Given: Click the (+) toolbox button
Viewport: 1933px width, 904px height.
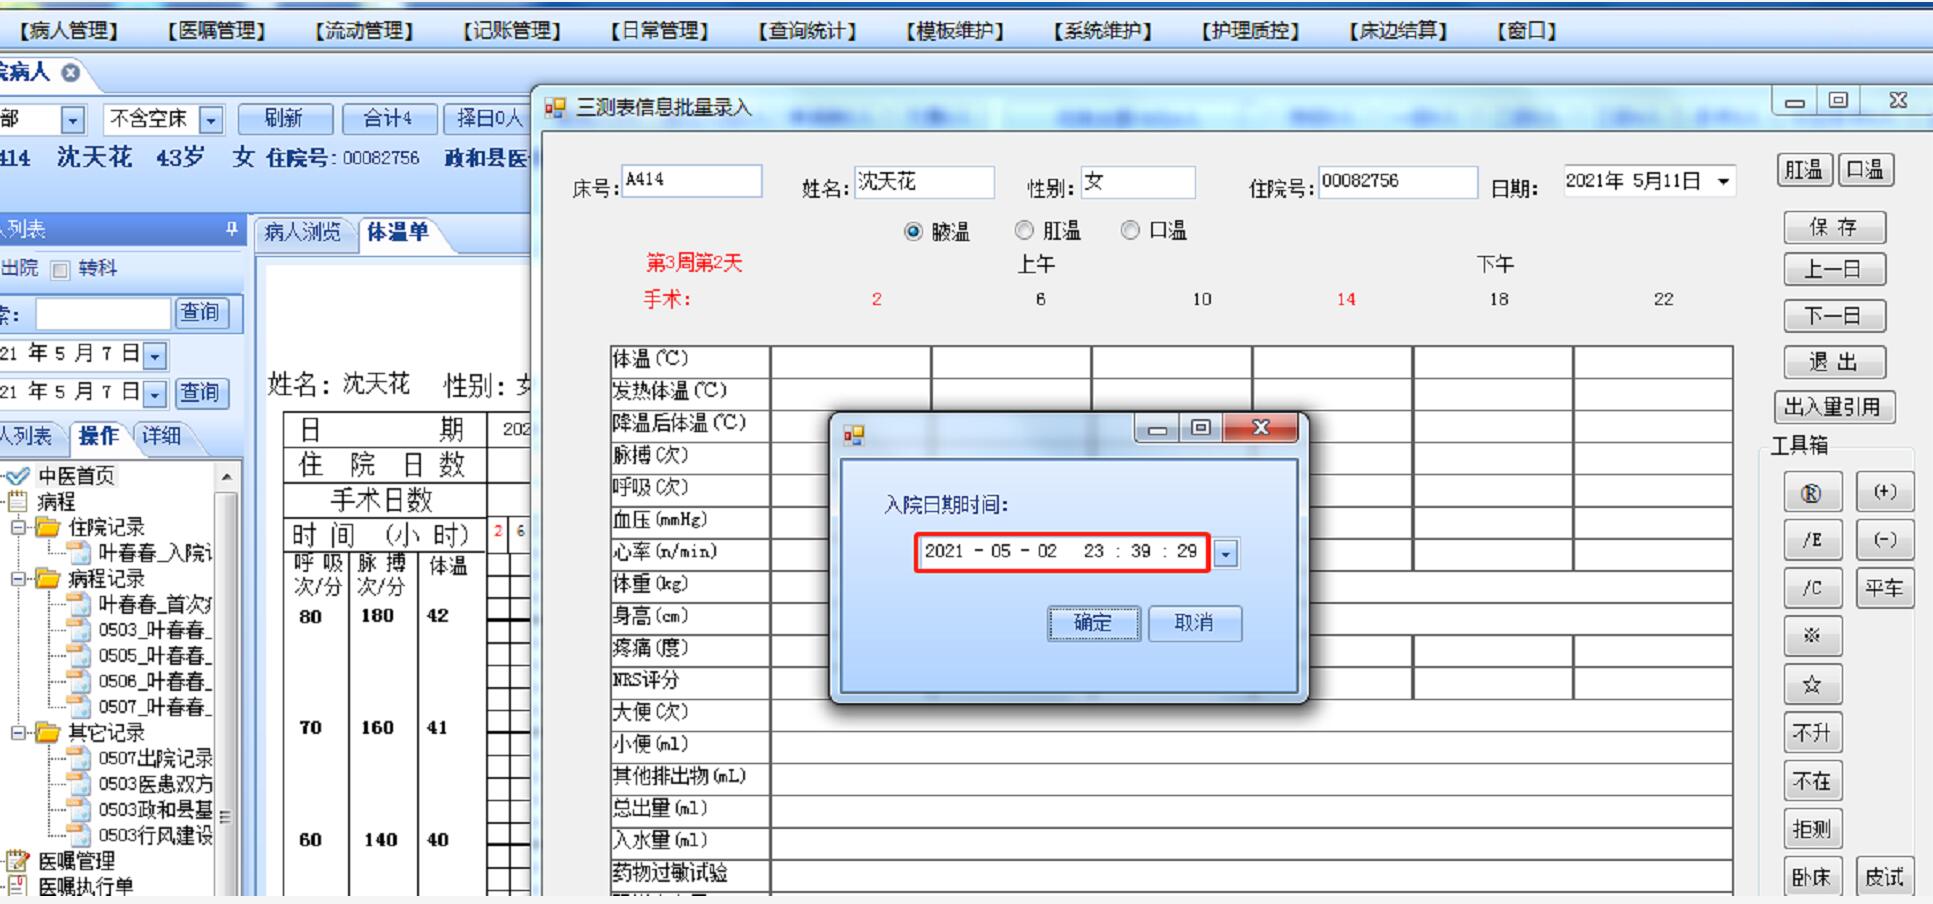Looking at the screenshot, I should [1885, 492].
